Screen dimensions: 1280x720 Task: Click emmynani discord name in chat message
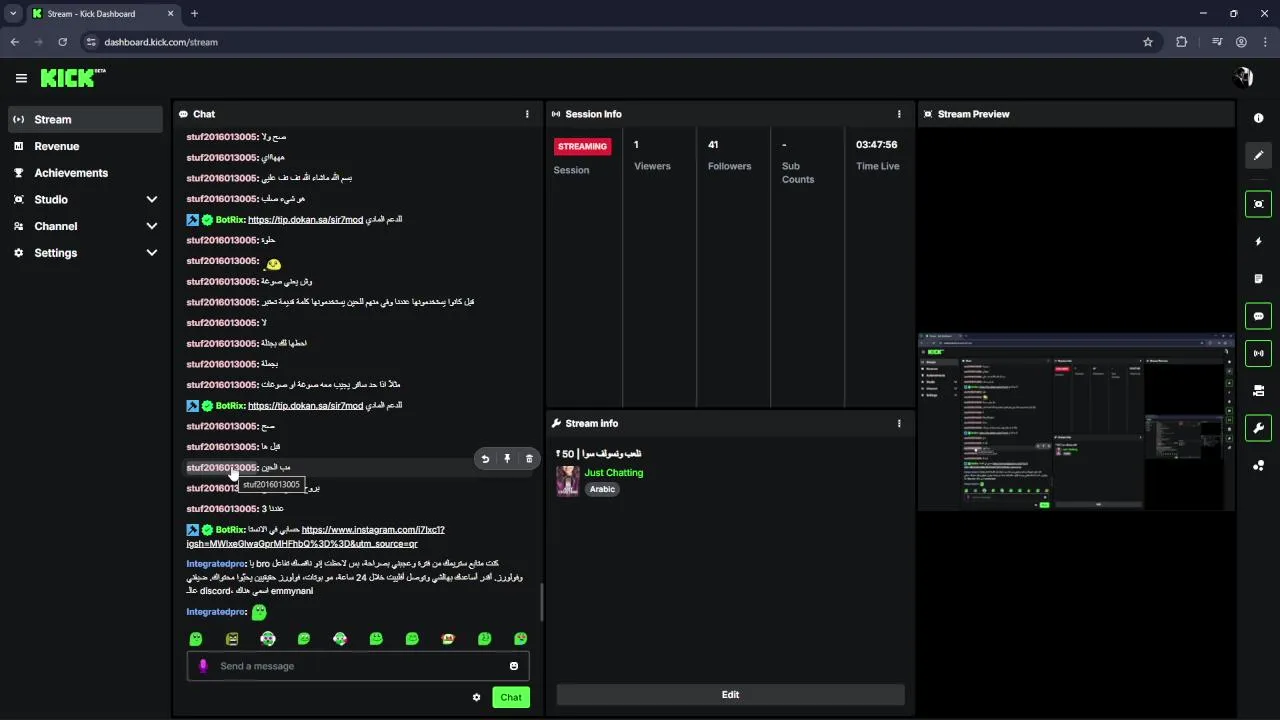click(x=292, y=591)
